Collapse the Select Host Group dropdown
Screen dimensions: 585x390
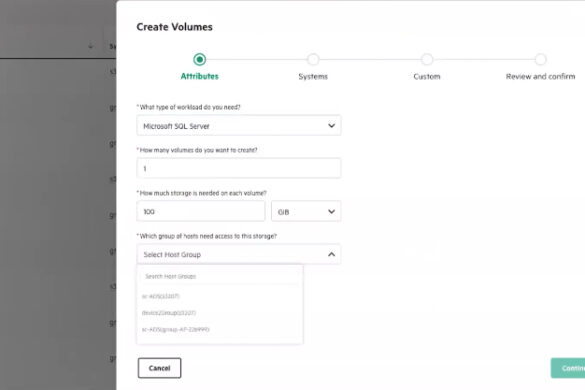239,255
